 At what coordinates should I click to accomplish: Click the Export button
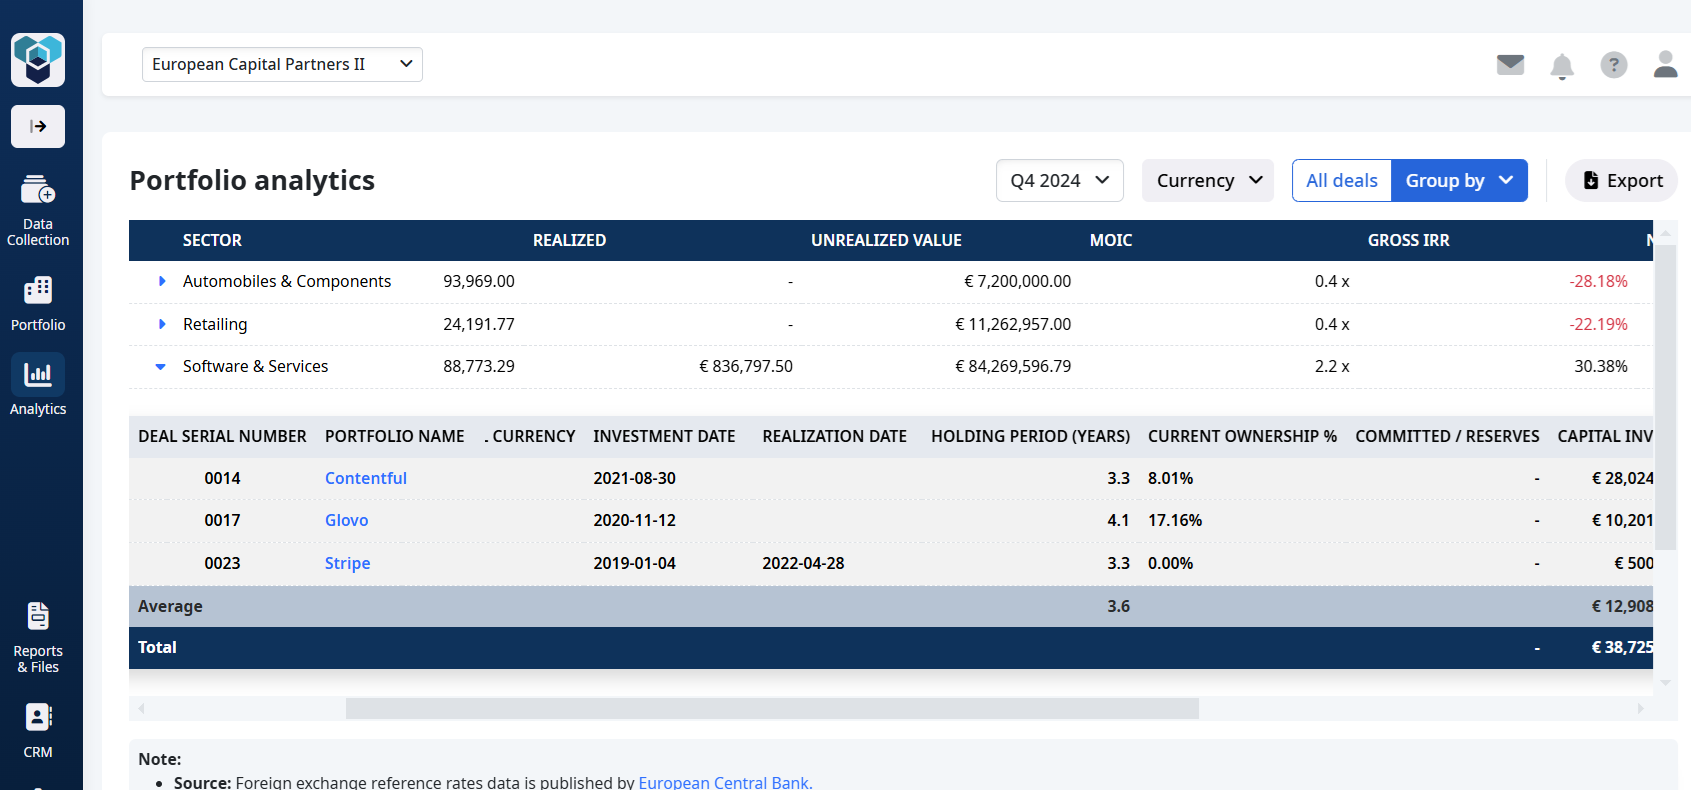tap(1621, 181)
